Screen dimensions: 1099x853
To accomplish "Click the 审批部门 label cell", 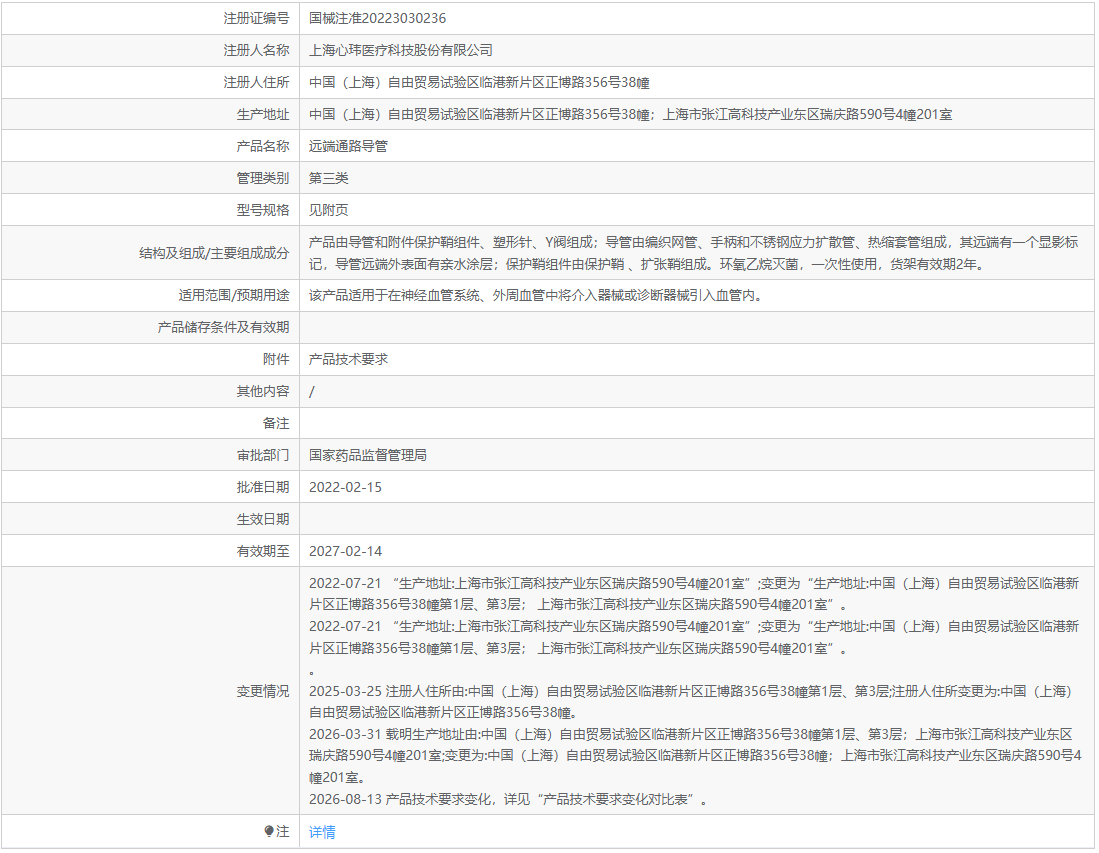I will coord(150,456).
